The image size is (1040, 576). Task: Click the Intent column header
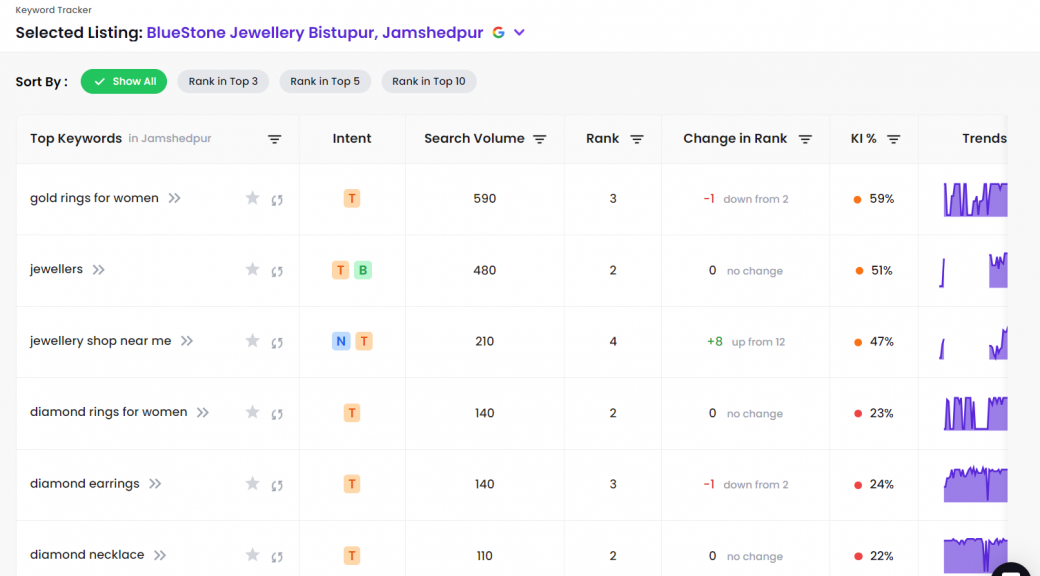352,138
